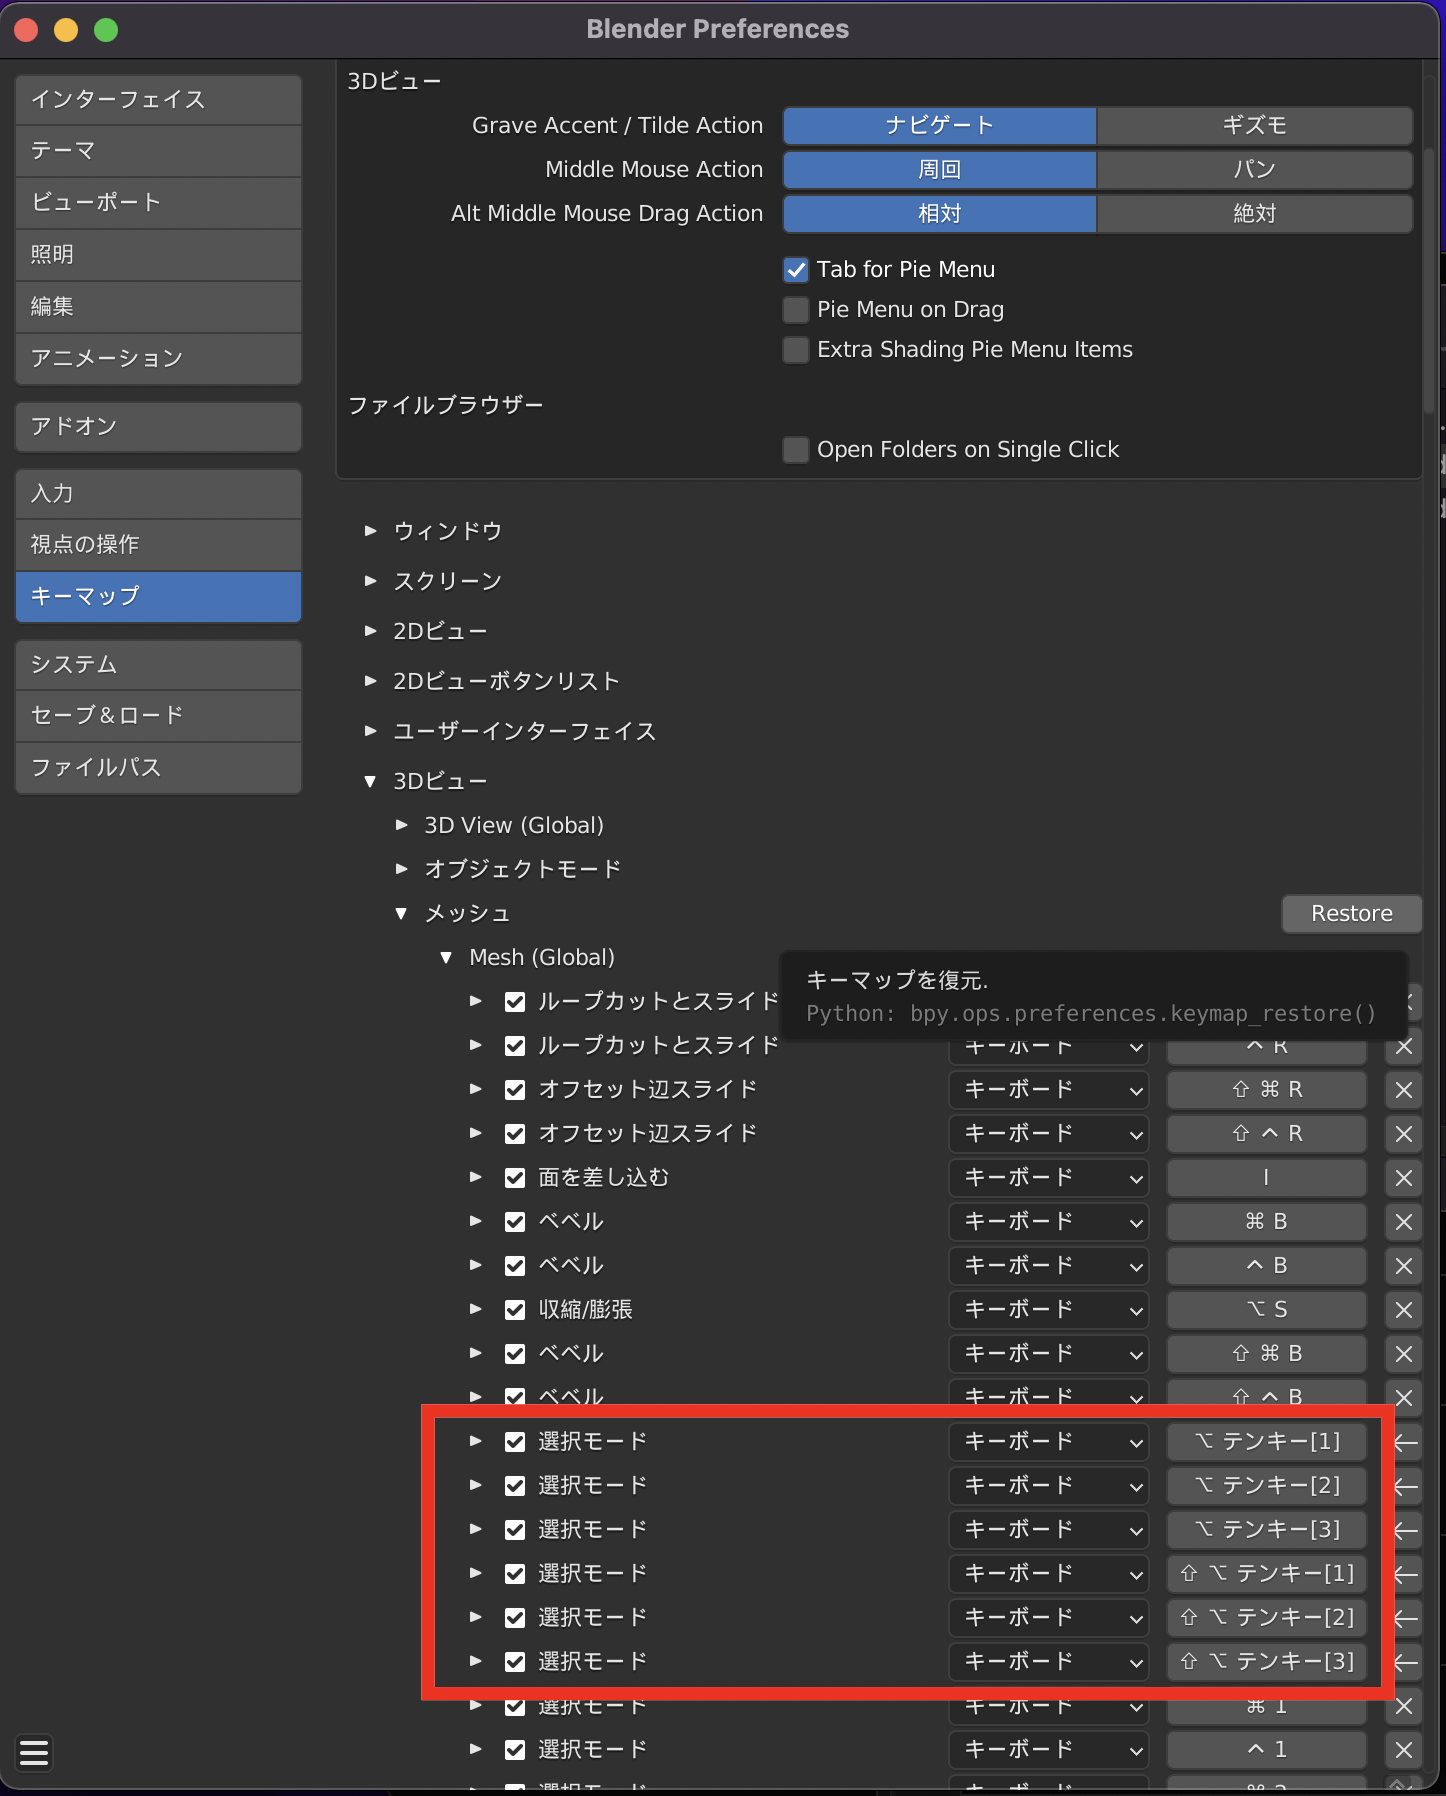Delete the 面を差し込む keymap entry
The height and width of the screenshot is (1796, 1446).
point(1403,1178)
